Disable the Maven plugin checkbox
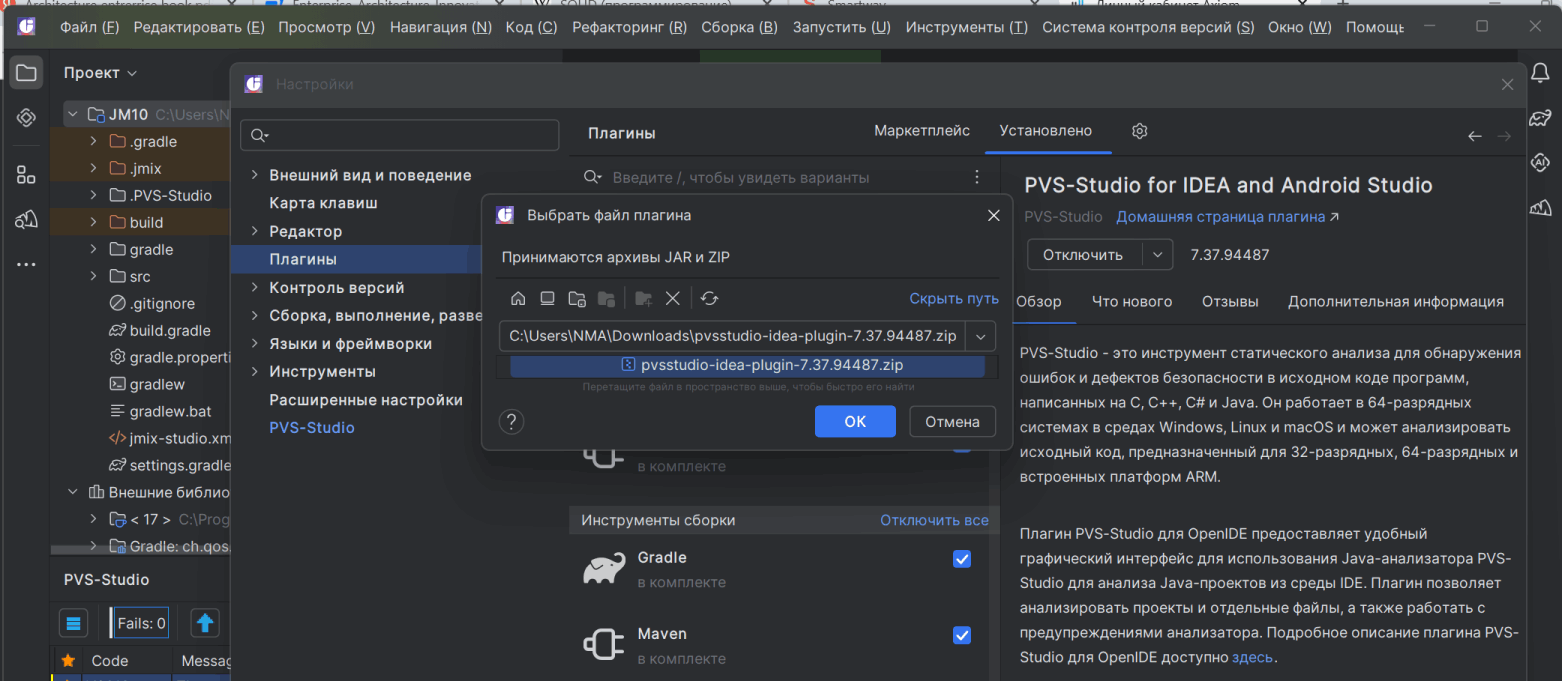Viewport: 1562px width, 681px height. pos(962,635)
